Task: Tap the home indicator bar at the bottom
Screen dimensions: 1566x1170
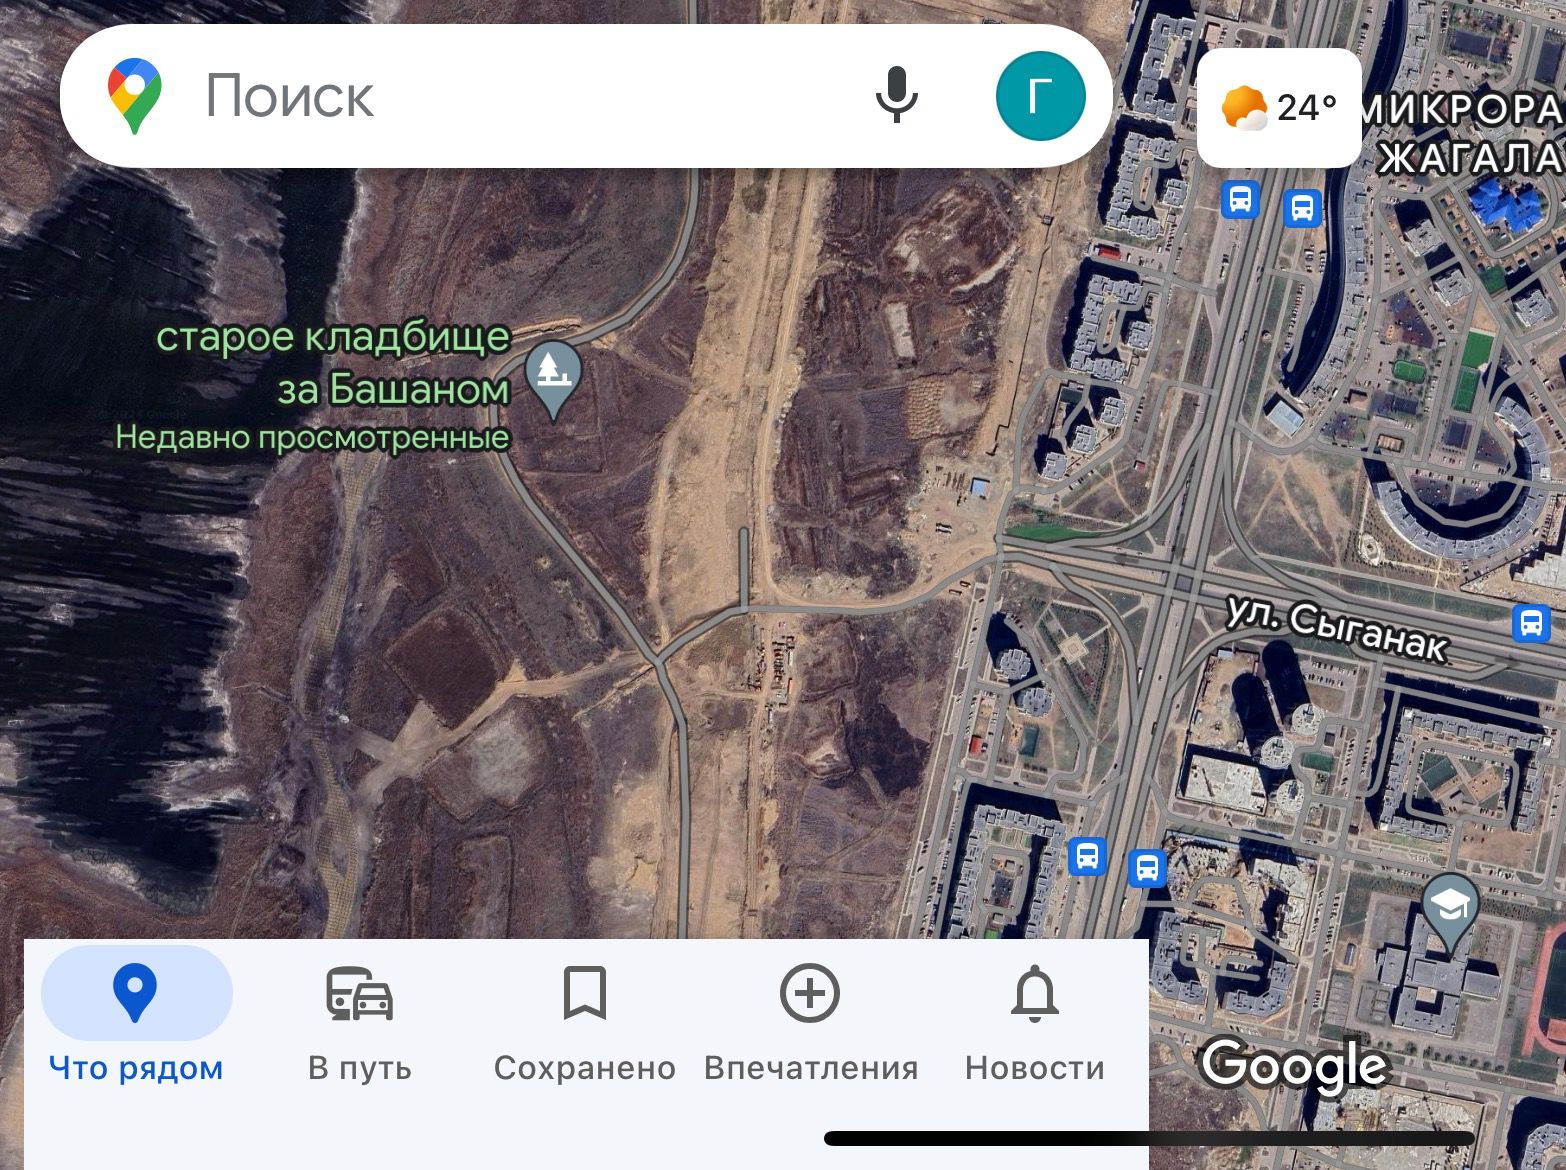Action: (1148, 1138)
